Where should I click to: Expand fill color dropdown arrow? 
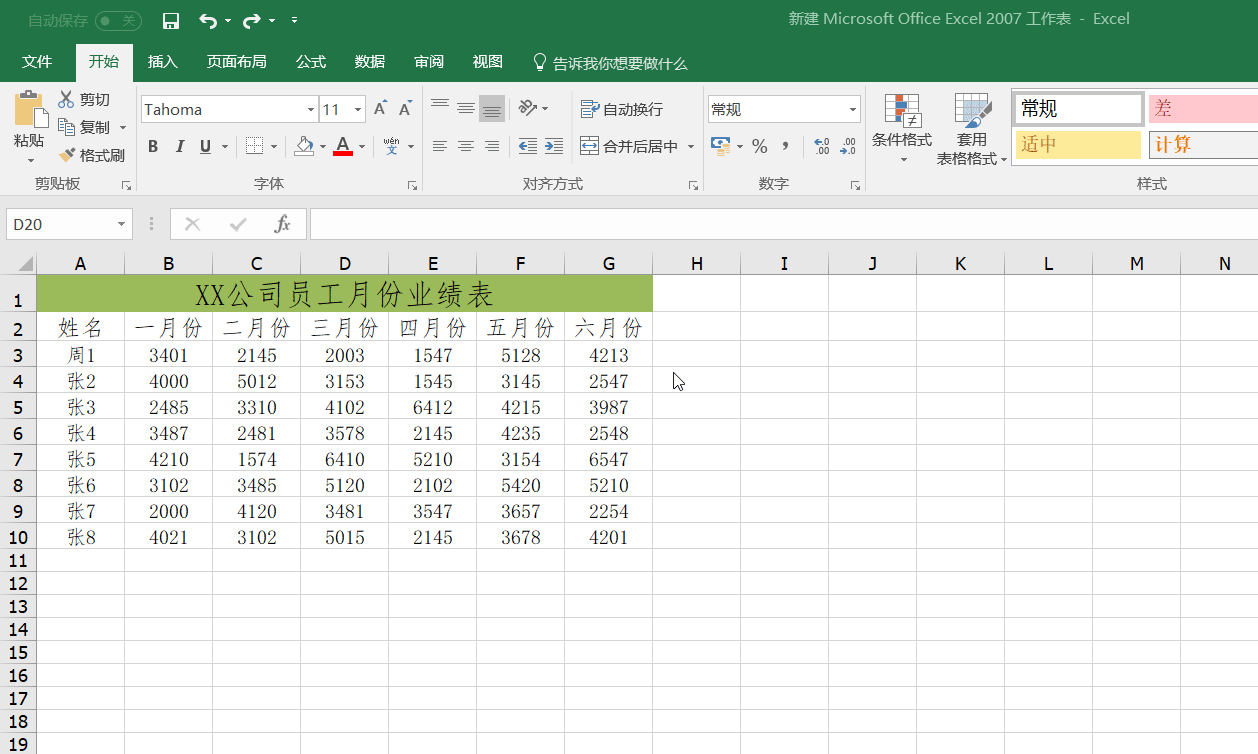(x=322, y=147)
